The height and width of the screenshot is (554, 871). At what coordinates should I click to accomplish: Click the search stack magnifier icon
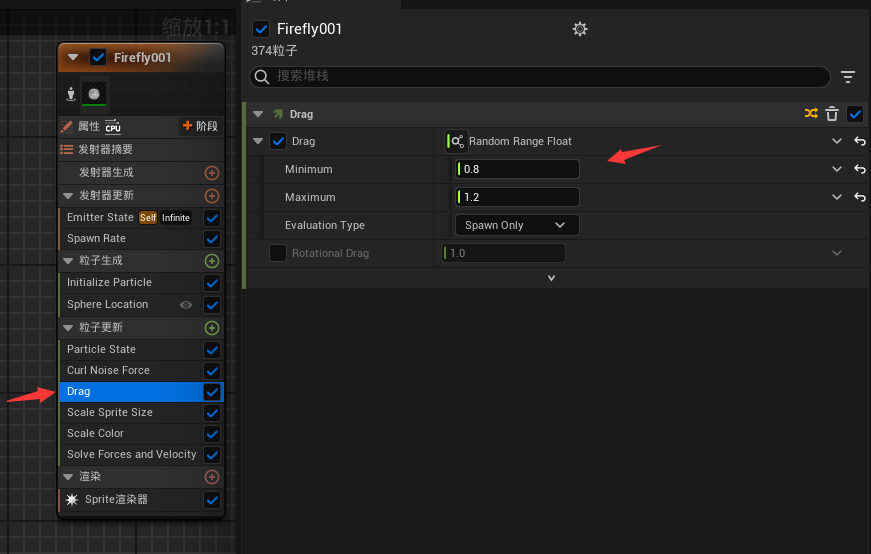coord(262,76)
